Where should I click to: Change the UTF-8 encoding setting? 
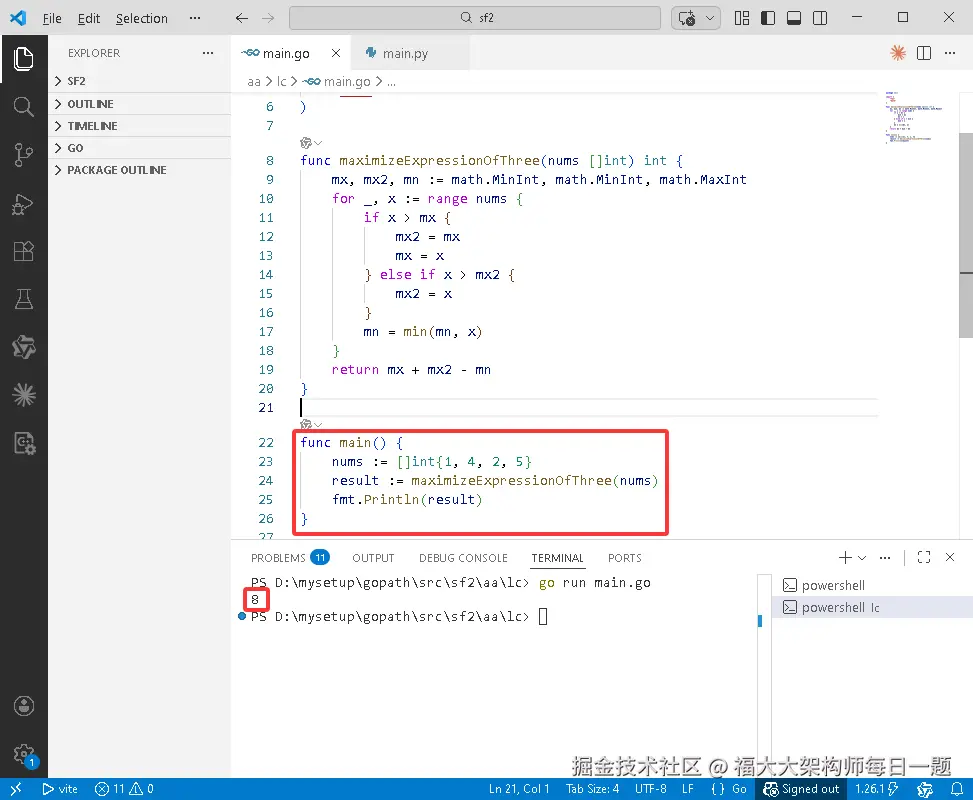tap(650, 789)
